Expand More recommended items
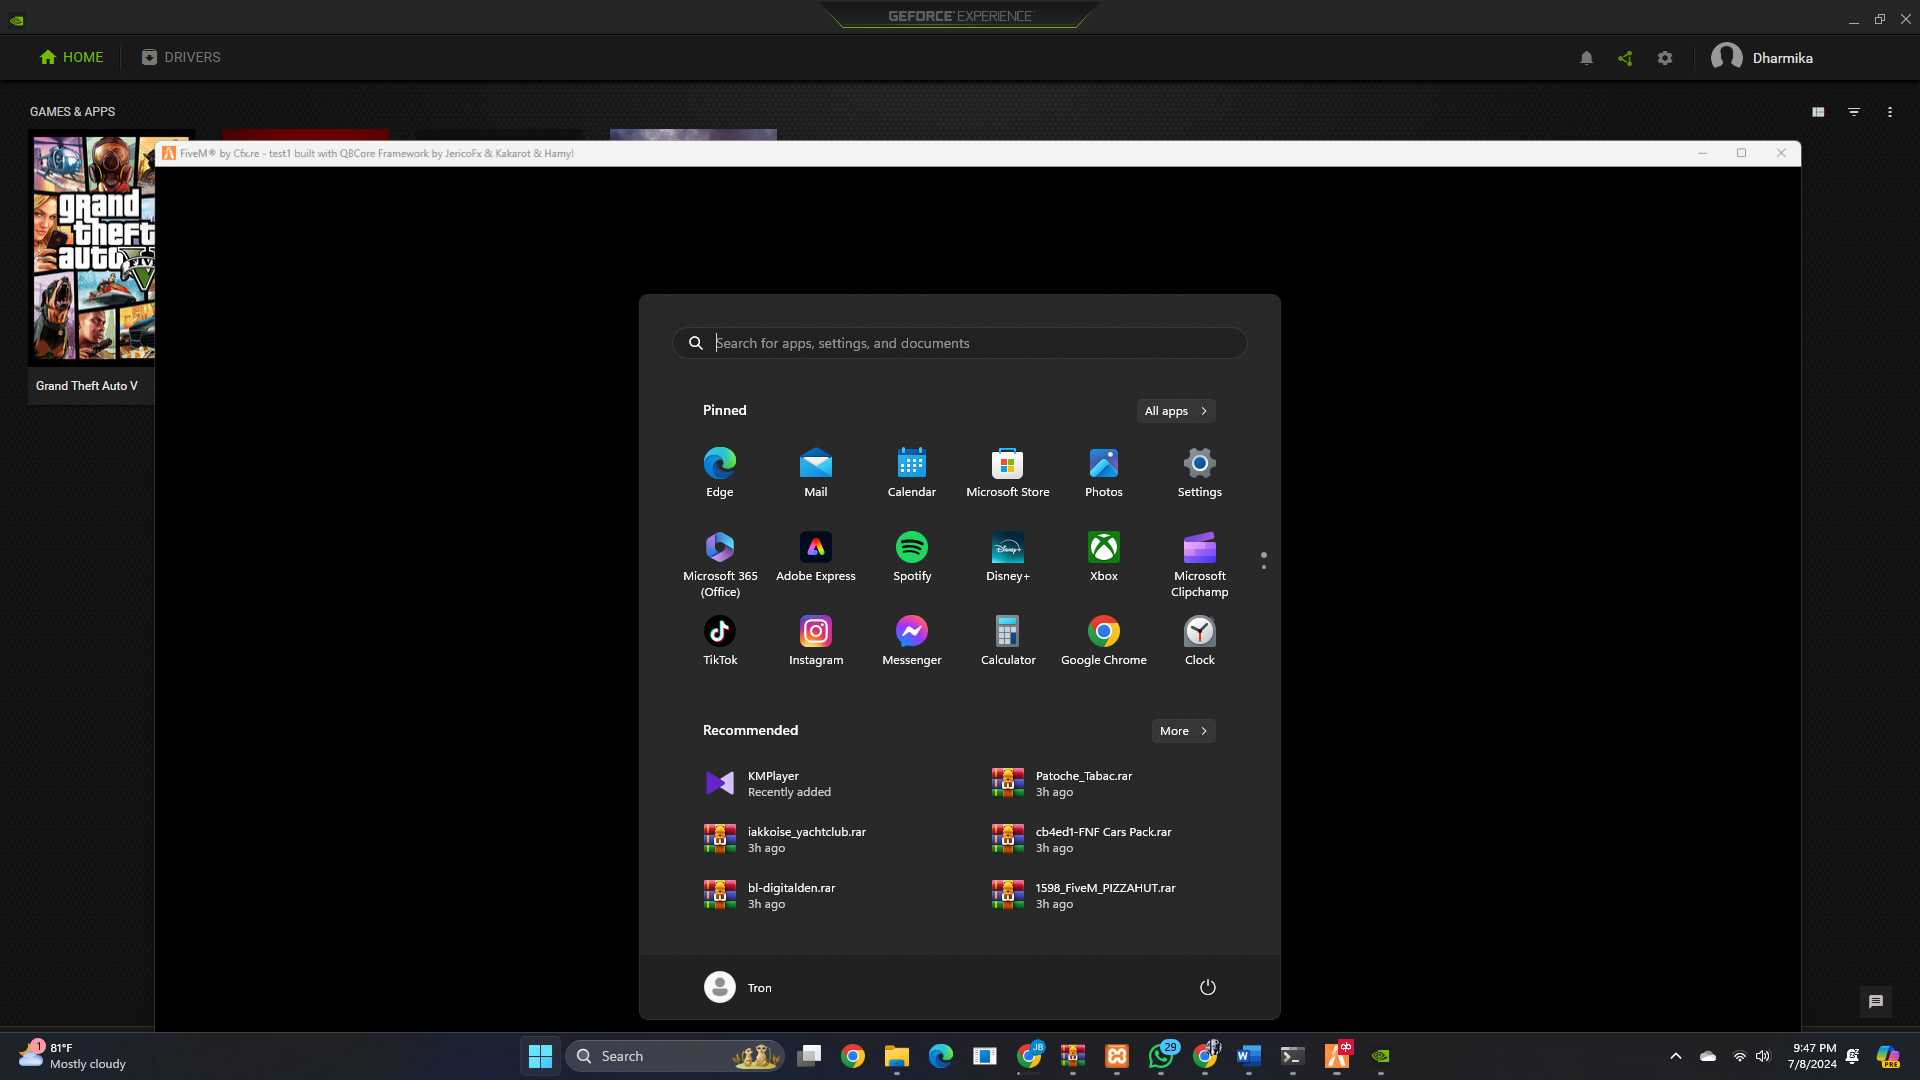This screenshot has width=1920, height=1080. 1183,731
